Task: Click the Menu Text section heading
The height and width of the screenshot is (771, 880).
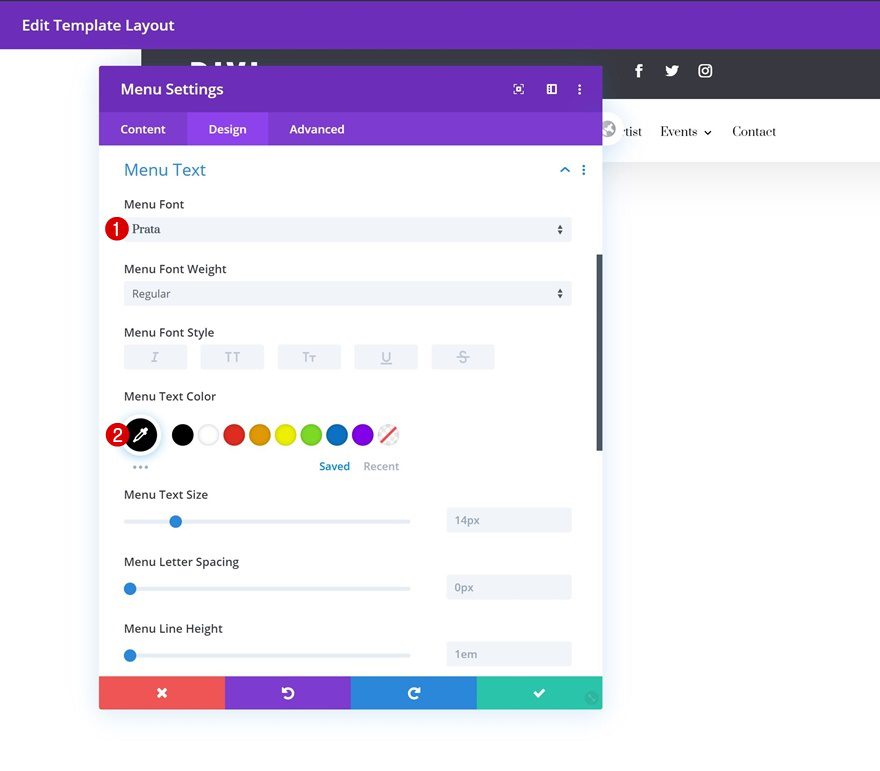Action: coord(165,169)
